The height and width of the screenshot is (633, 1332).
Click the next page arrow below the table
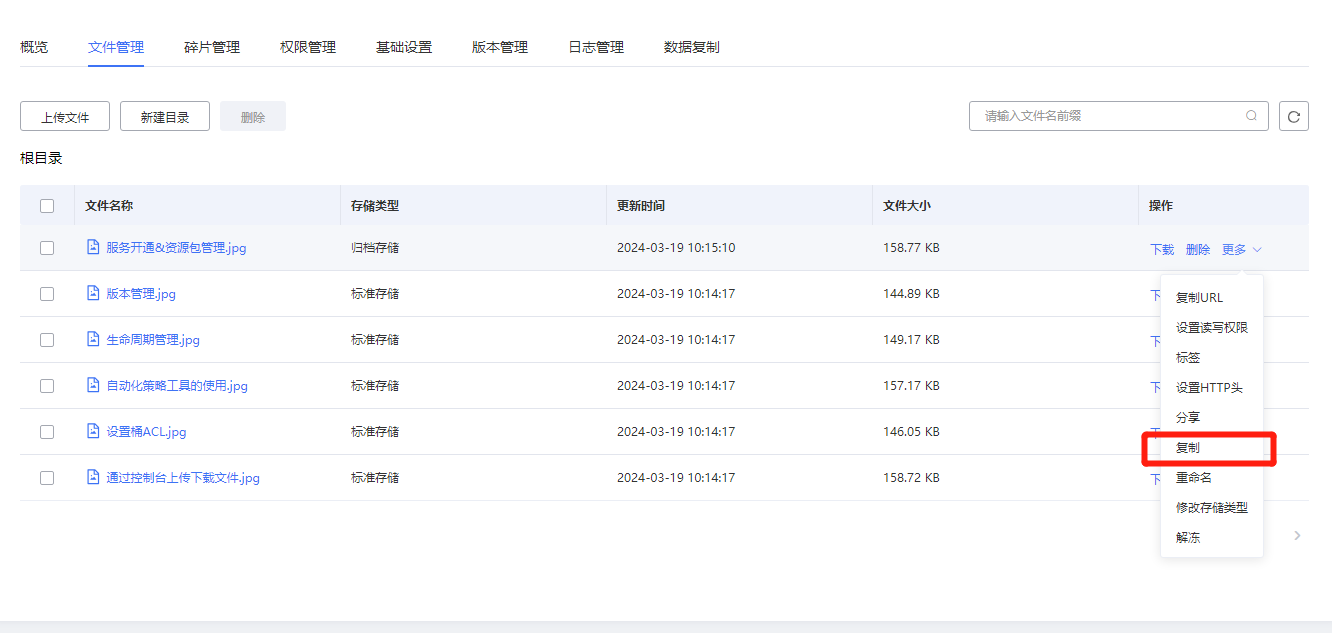click(1298, 536)
